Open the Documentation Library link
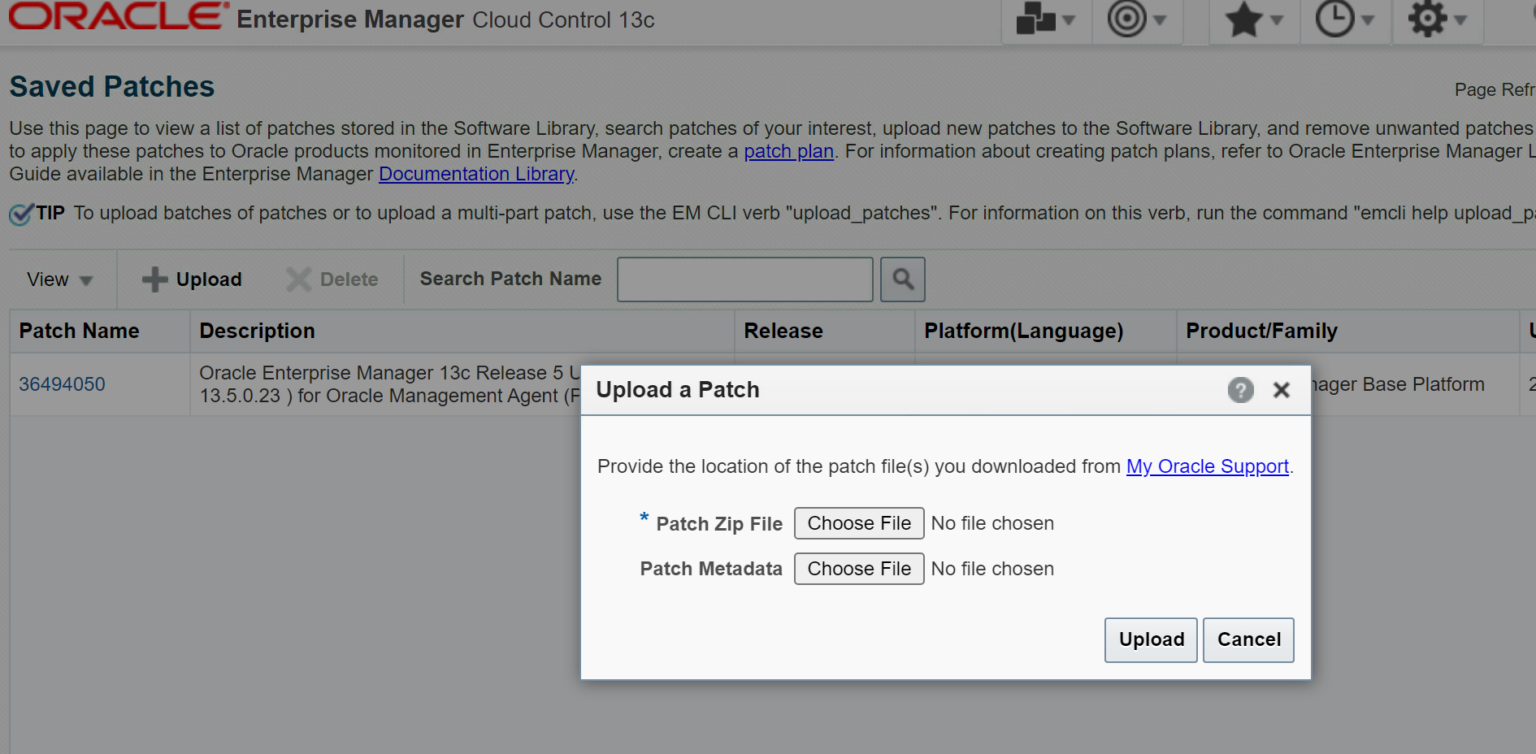The height and width of the screenshot is (754, 1536). click(x=476, y=174)
